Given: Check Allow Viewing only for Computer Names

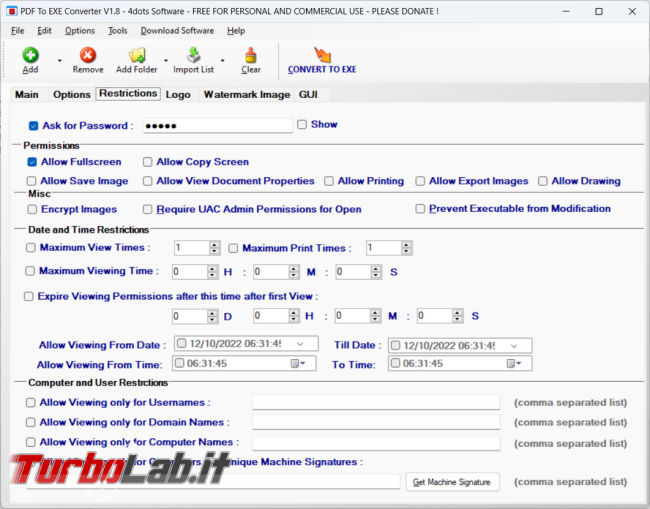Looking at the screenshot, I should pyautogui.click(x=31, y=442).
